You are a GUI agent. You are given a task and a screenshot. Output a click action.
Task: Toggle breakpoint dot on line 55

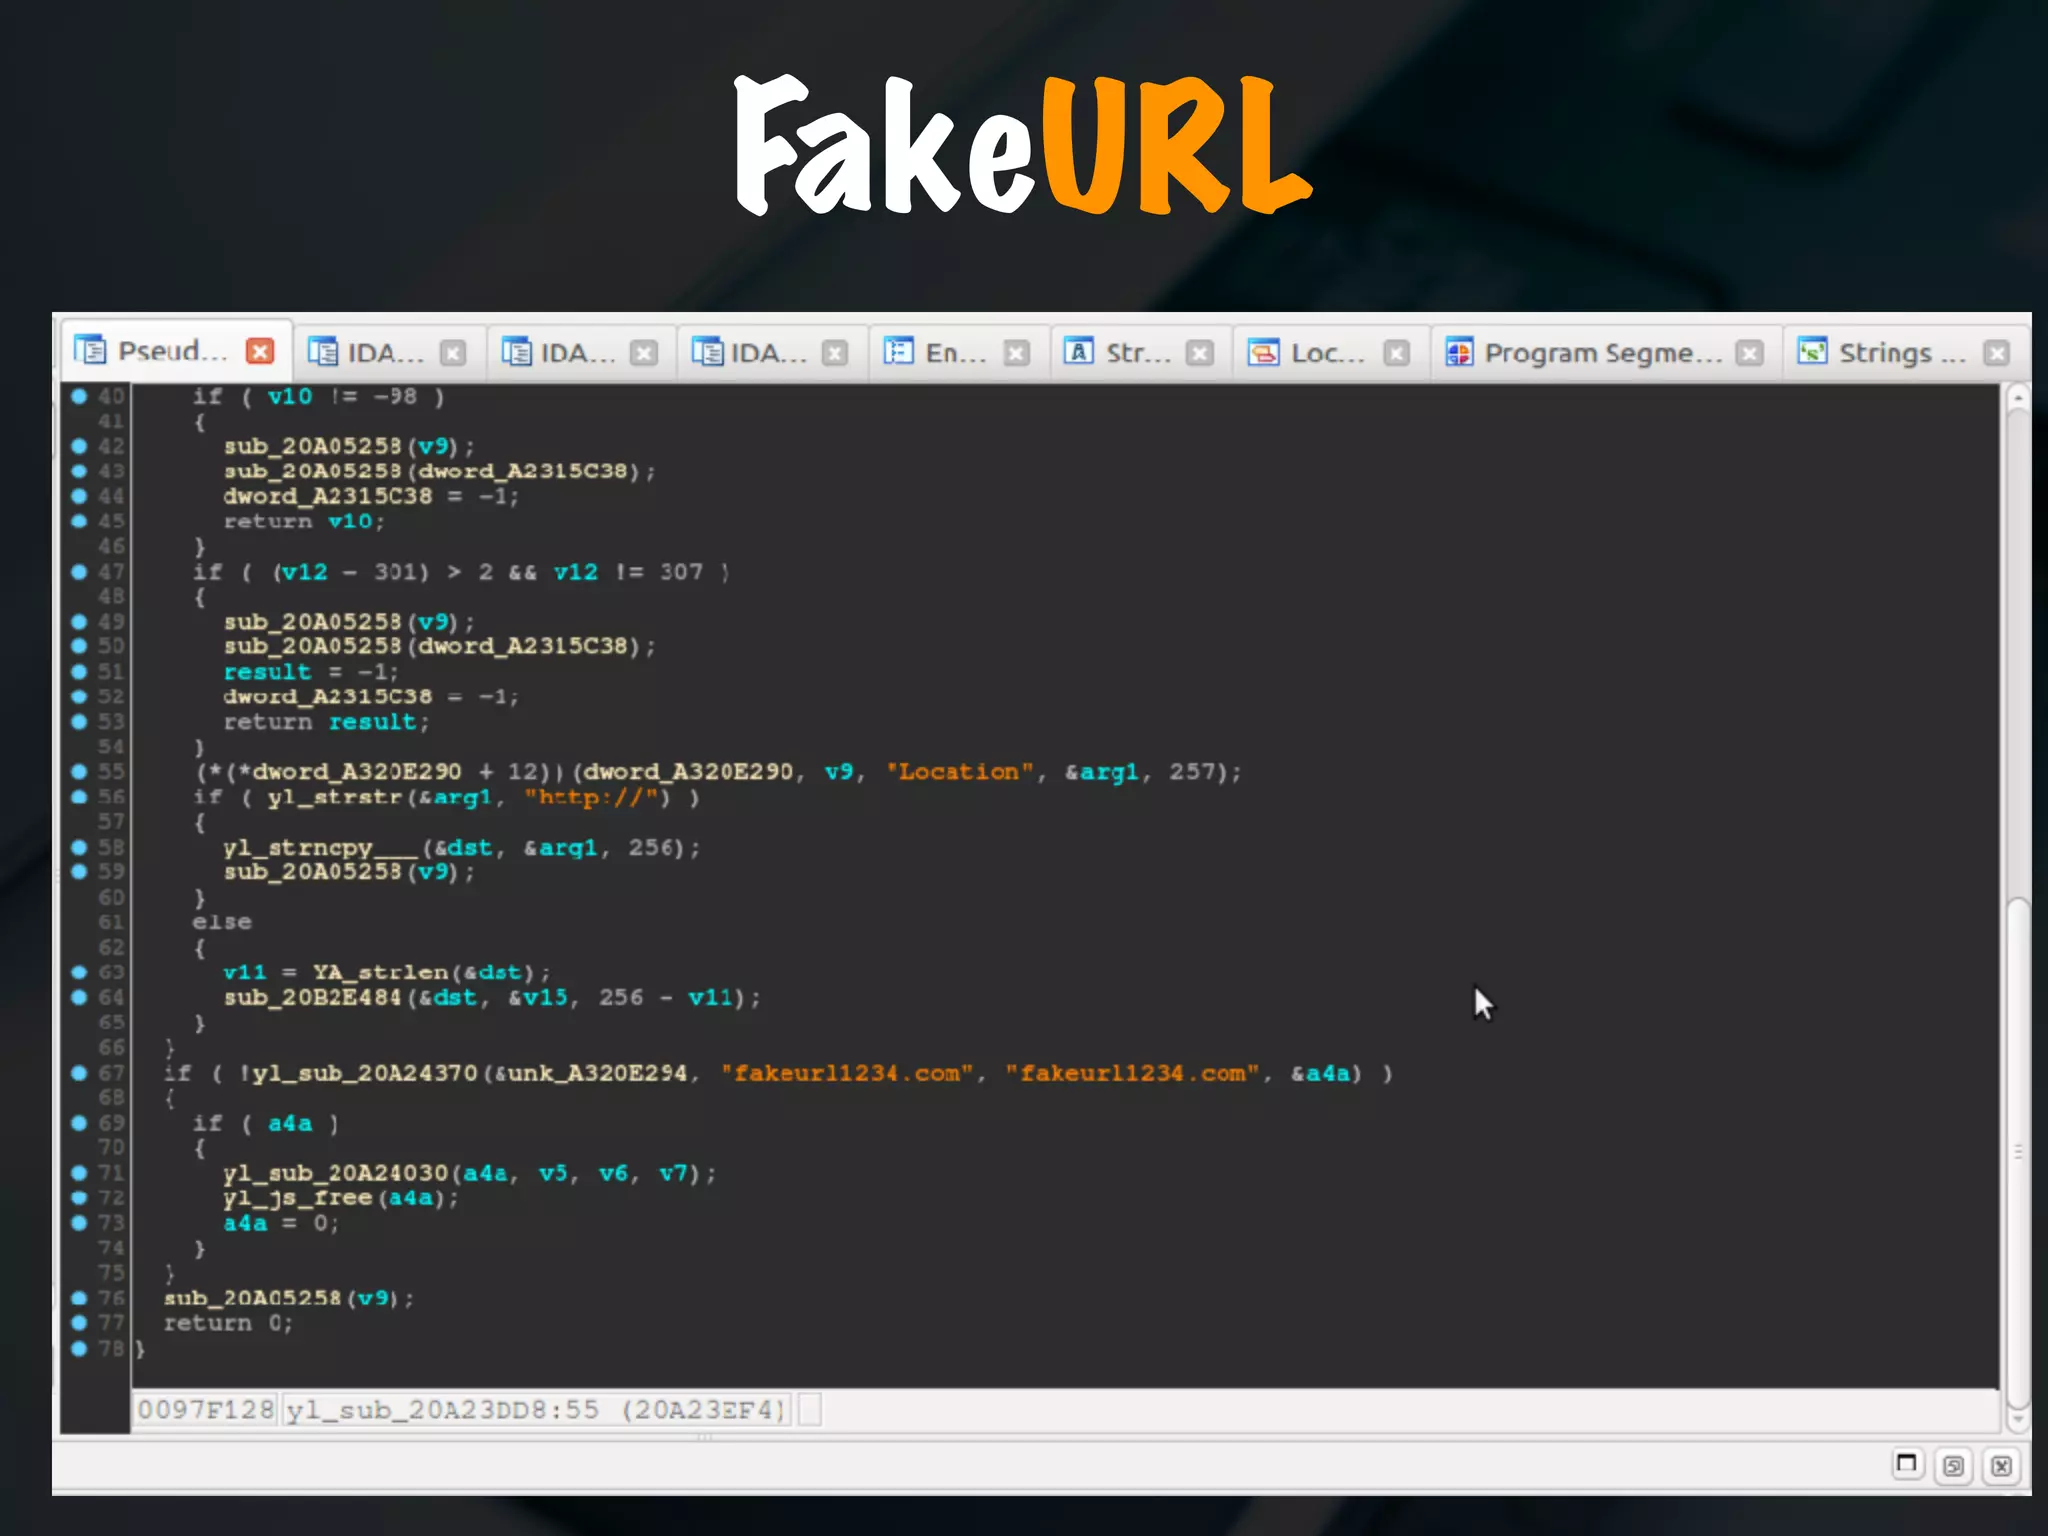coord(79,771)
